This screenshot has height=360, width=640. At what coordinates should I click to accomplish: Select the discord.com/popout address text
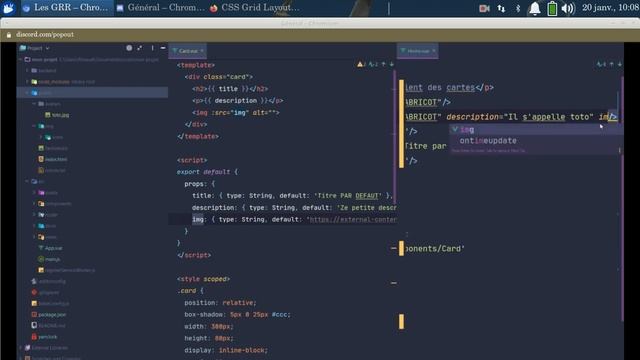[x=45, y=35]
